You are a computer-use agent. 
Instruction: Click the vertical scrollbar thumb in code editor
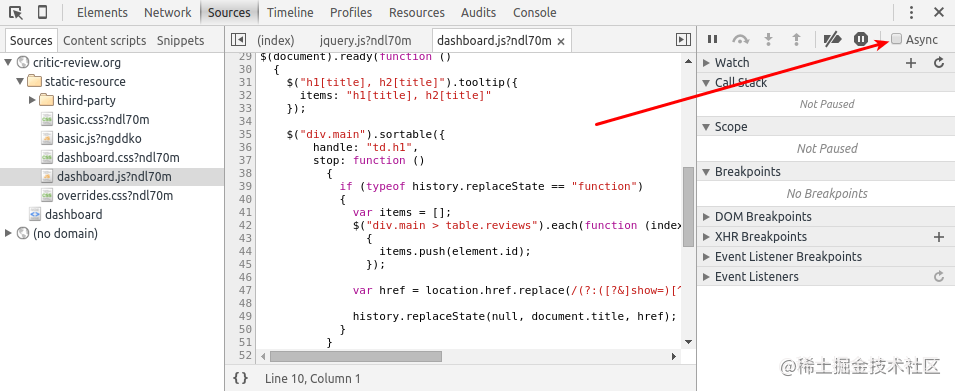[688, 206]
